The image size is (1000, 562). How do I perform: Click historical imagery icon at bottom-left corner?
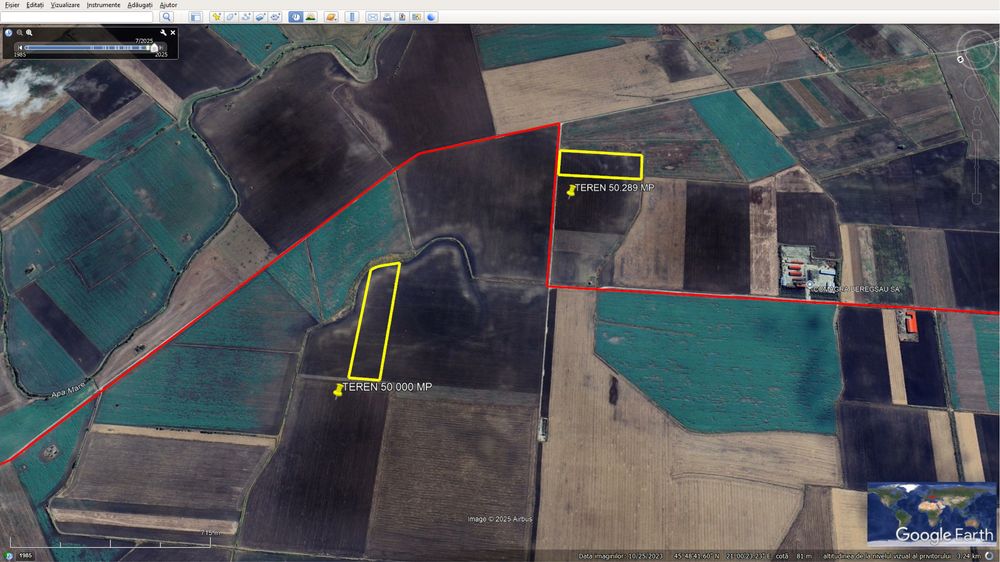8,556
